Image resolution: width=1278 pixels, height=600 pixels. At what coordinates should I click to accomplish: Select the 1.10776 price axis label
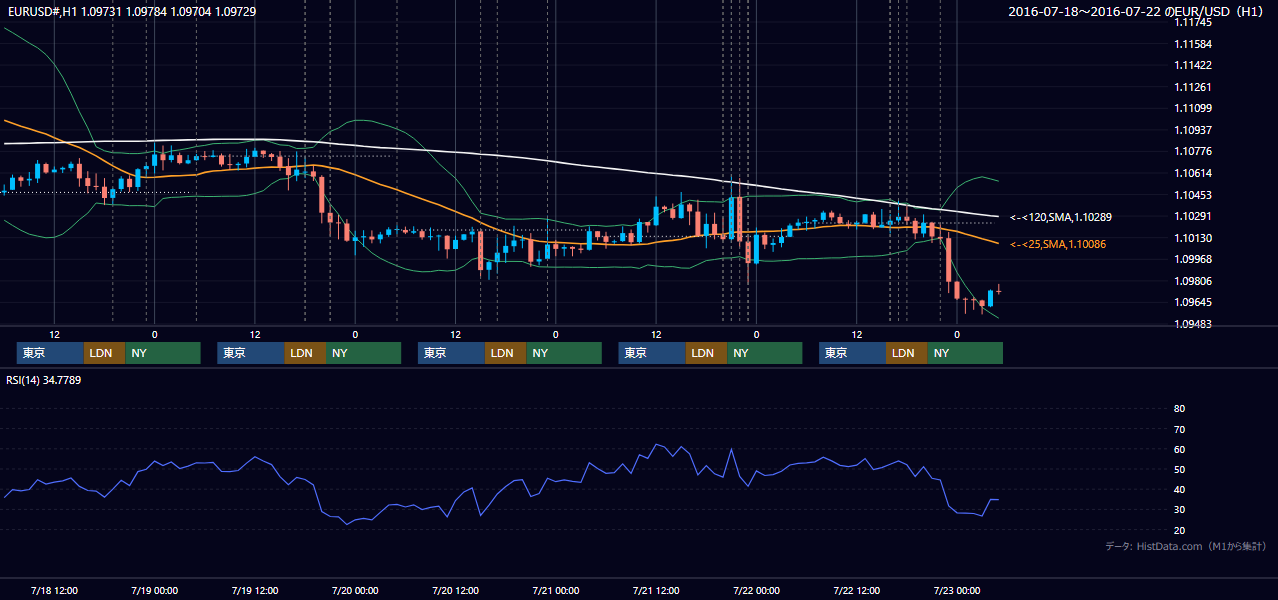pos(1193,151)
